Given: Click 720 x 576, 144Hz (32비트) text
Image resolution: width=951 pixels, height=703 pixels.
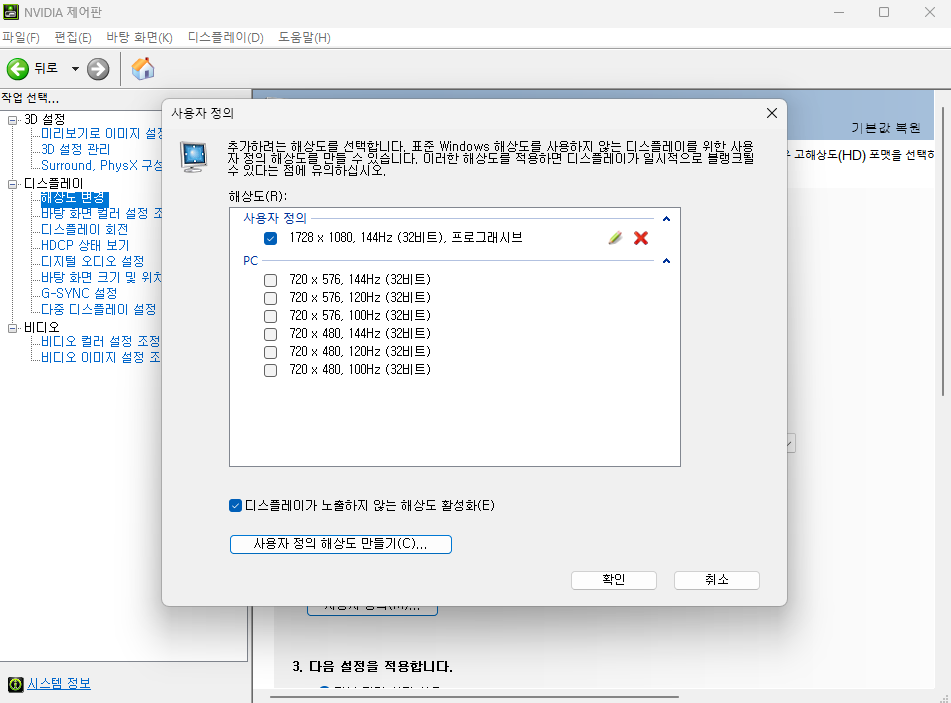Looking at the screenshot, I should pos(360,280).
